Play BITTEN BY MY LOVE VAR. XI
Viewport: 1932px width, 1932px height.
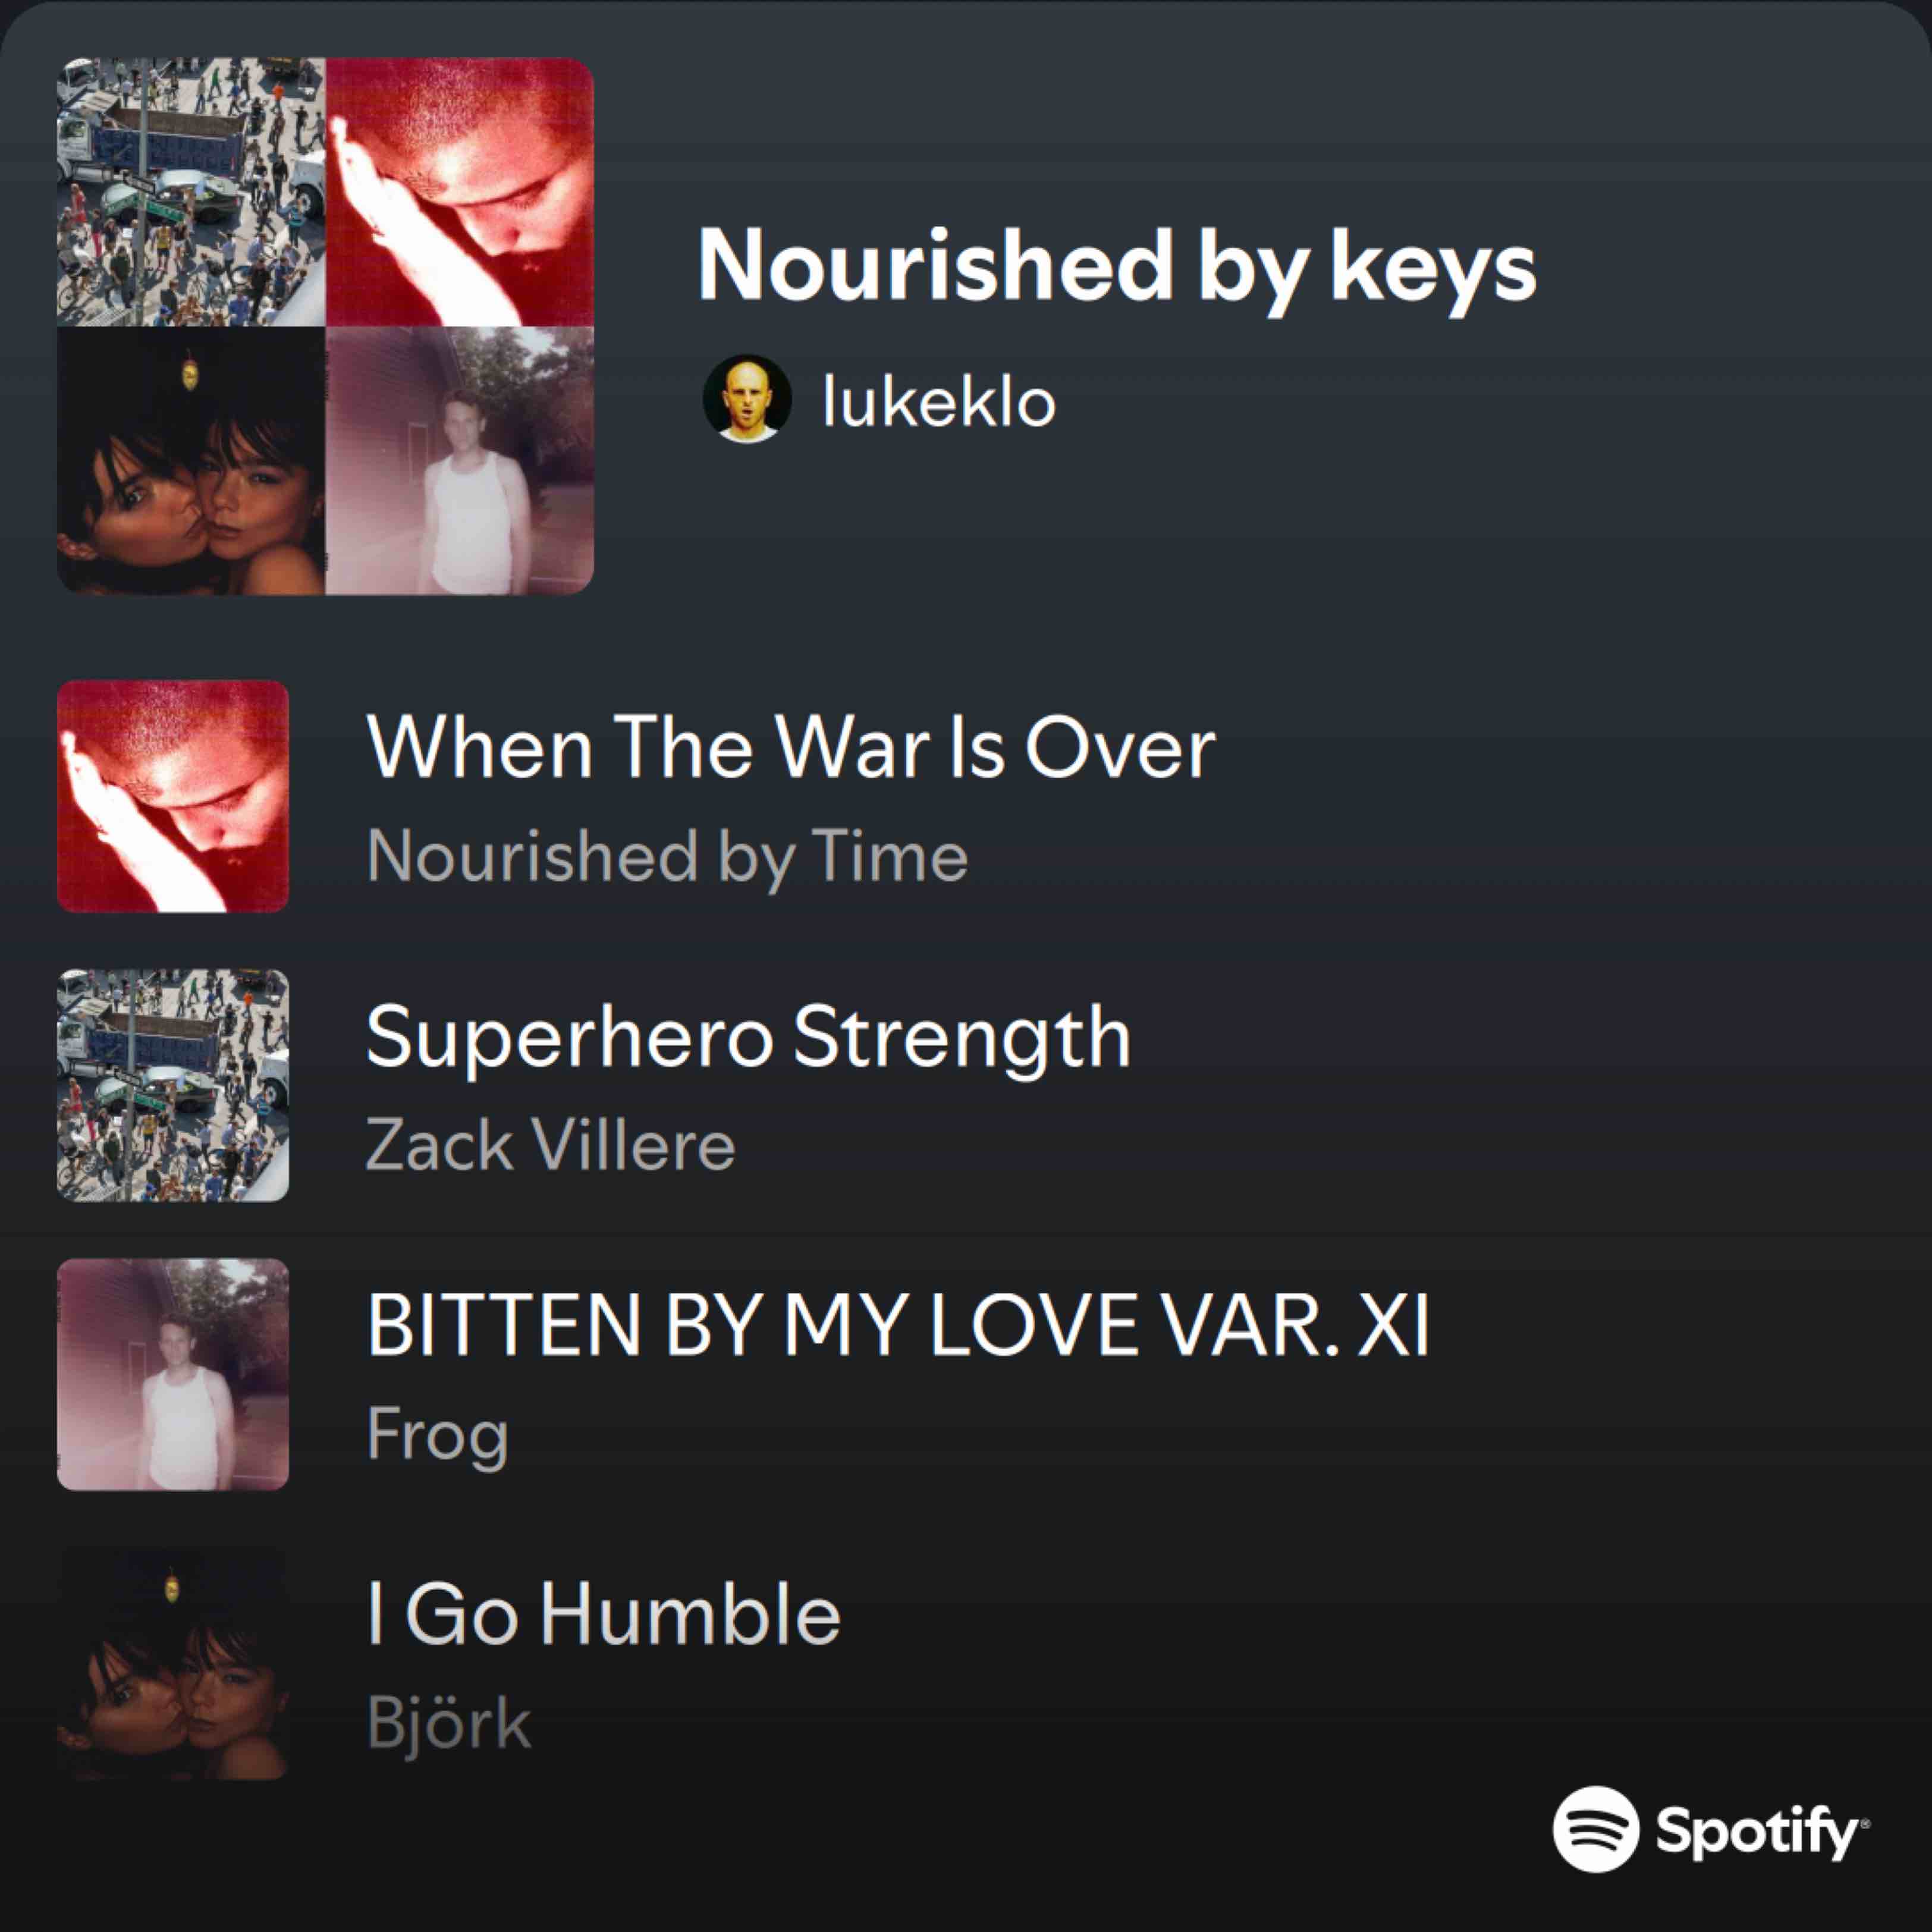(898, 1325)
